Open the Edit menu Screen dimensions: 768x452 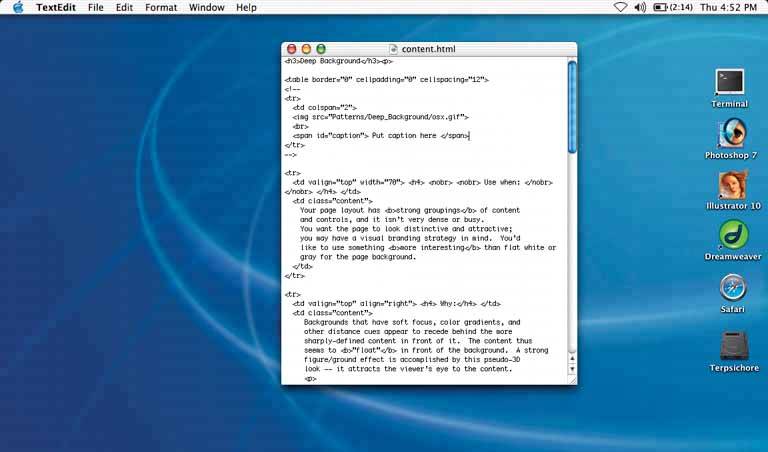(124, 7)
